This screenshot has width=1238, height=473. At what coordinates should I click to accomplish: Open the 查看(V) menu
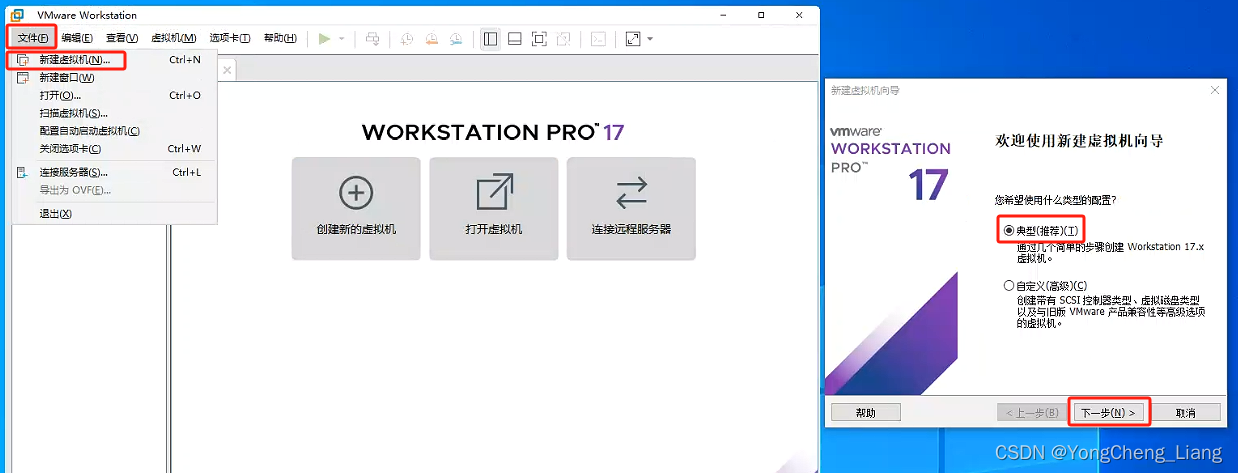point(122,38)
